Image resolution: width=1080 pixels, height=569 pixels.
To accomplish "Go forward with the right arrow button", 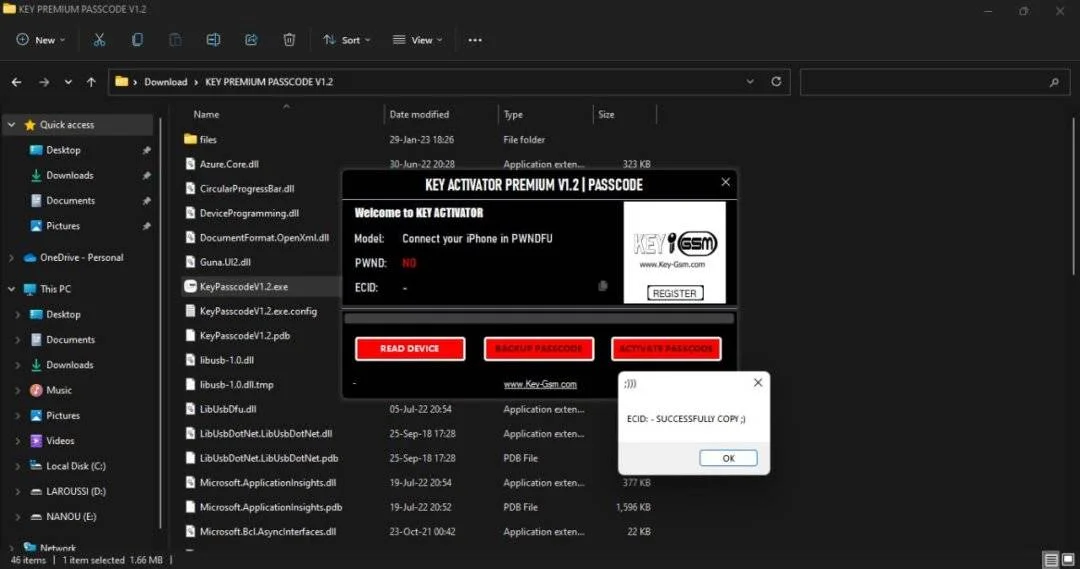I will click(43, 82).
